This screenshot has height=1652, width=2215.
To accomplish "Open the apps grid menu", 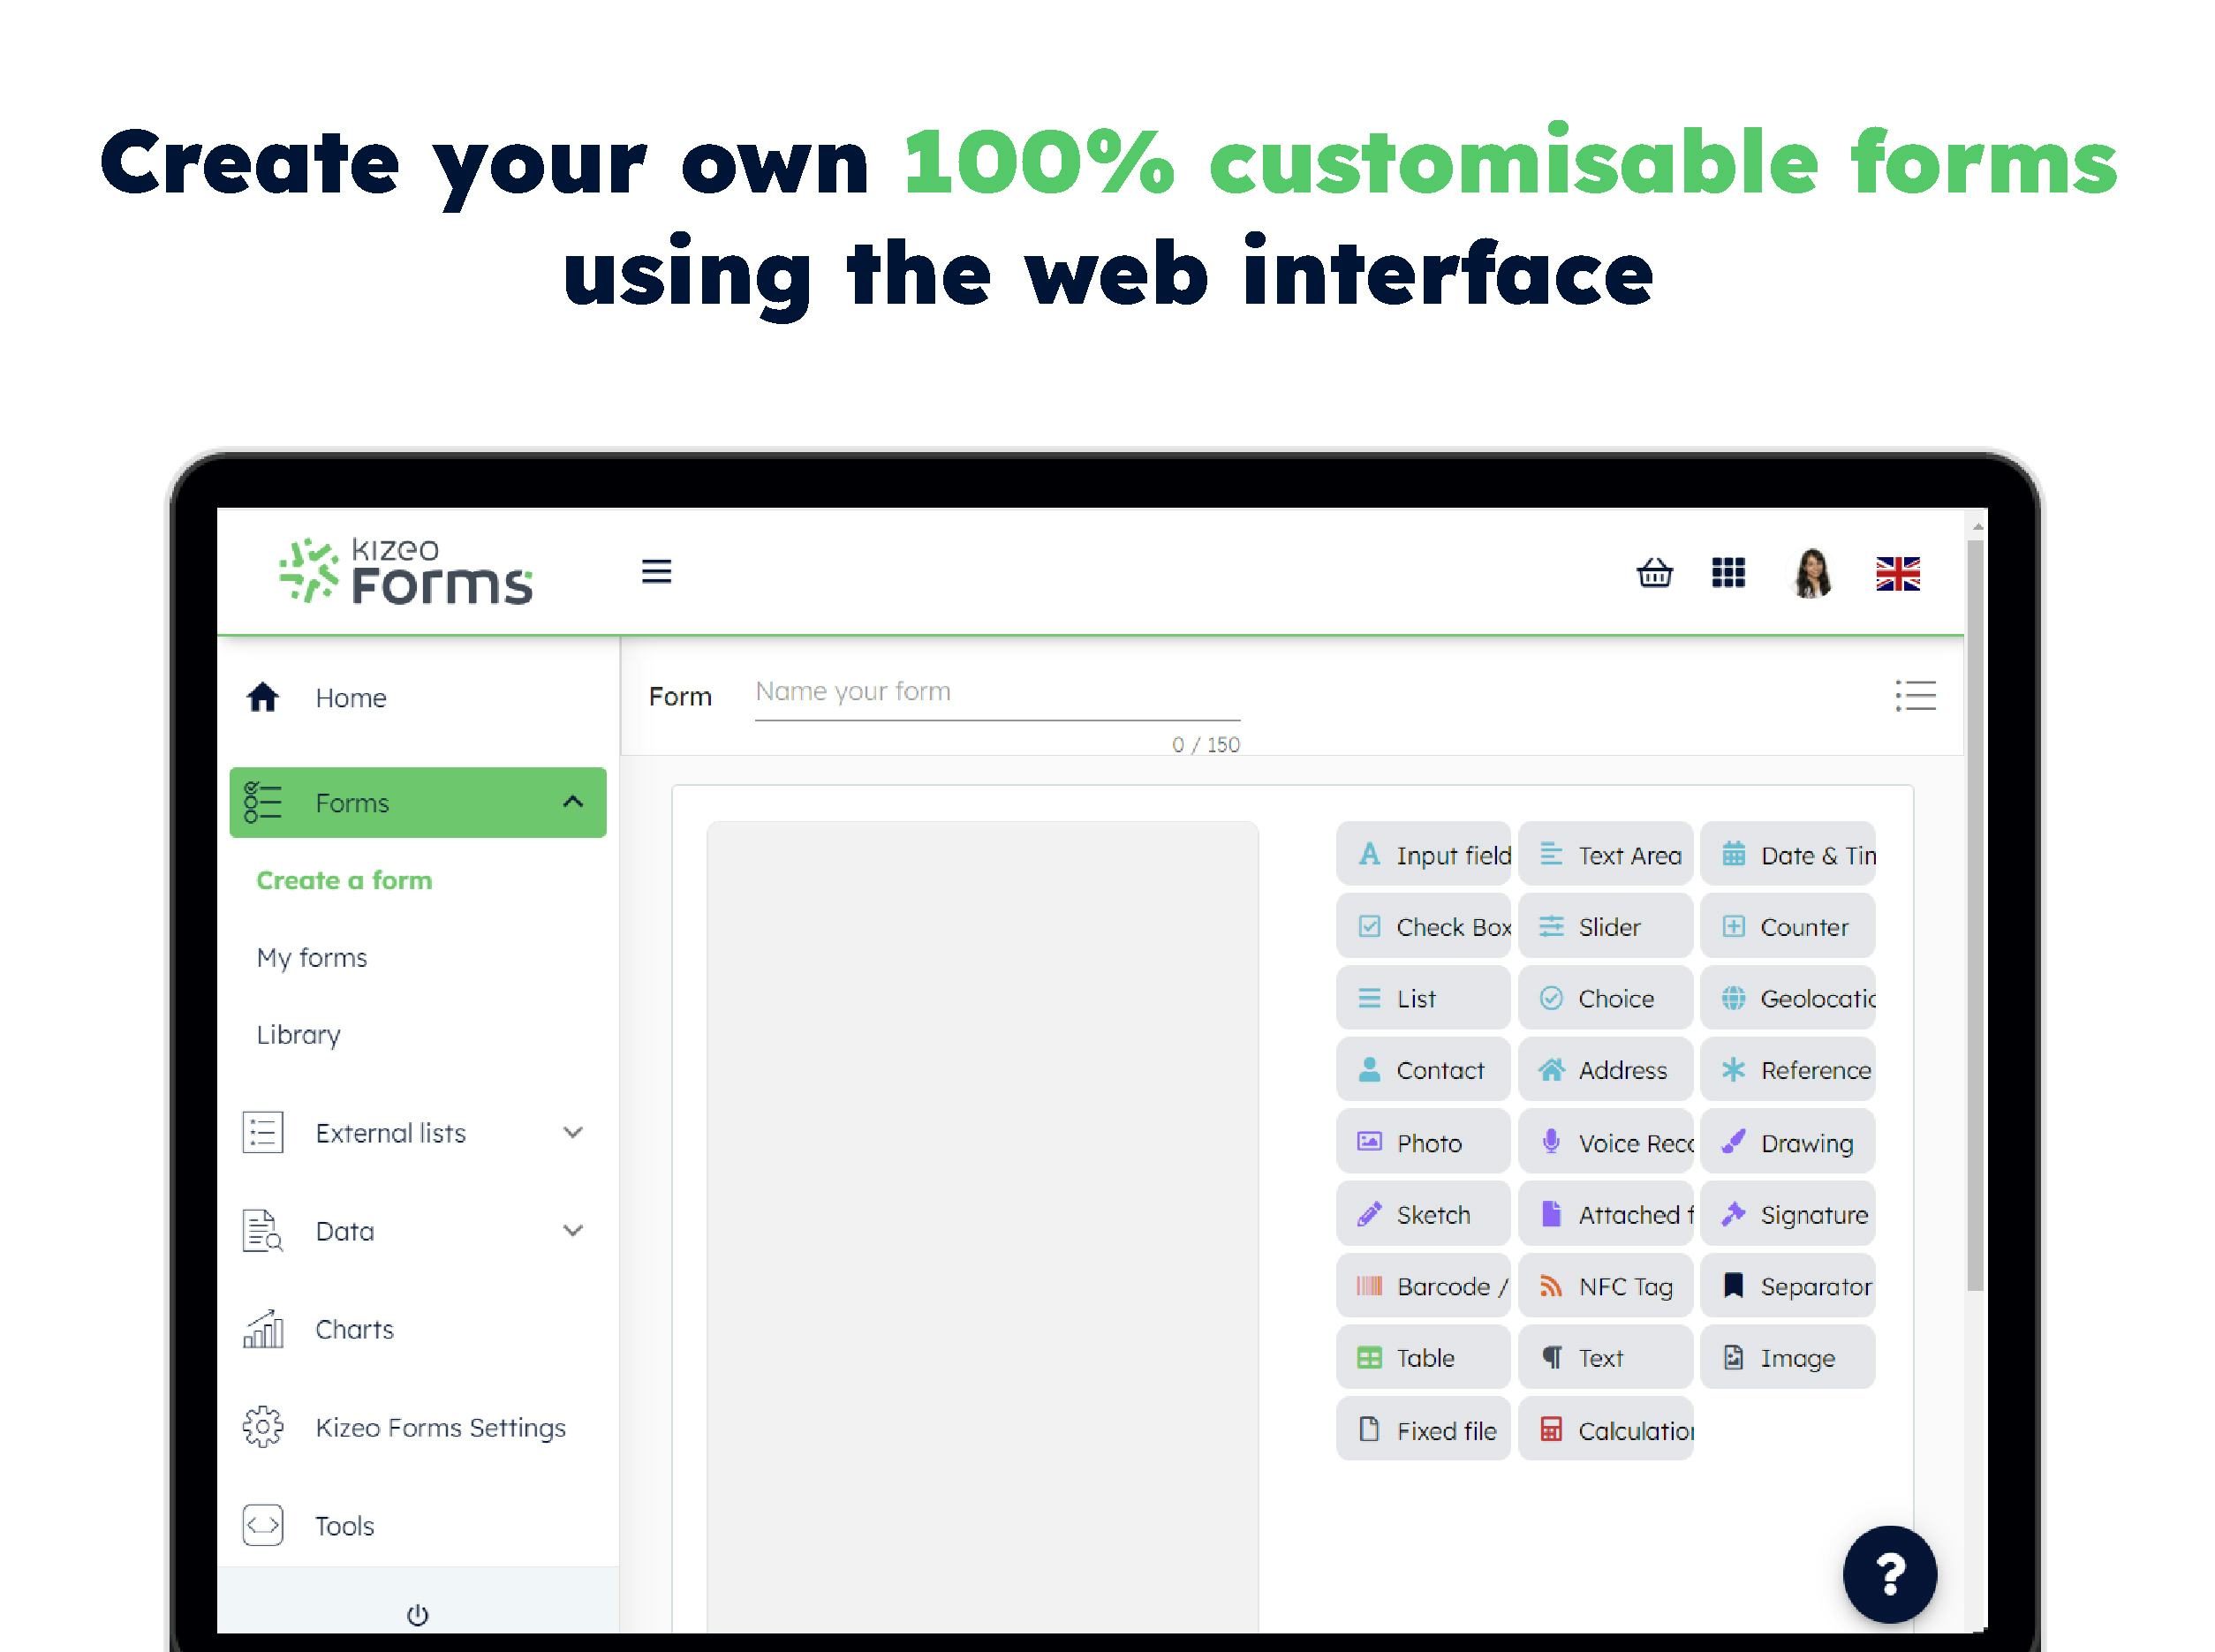I will 1729,573.
